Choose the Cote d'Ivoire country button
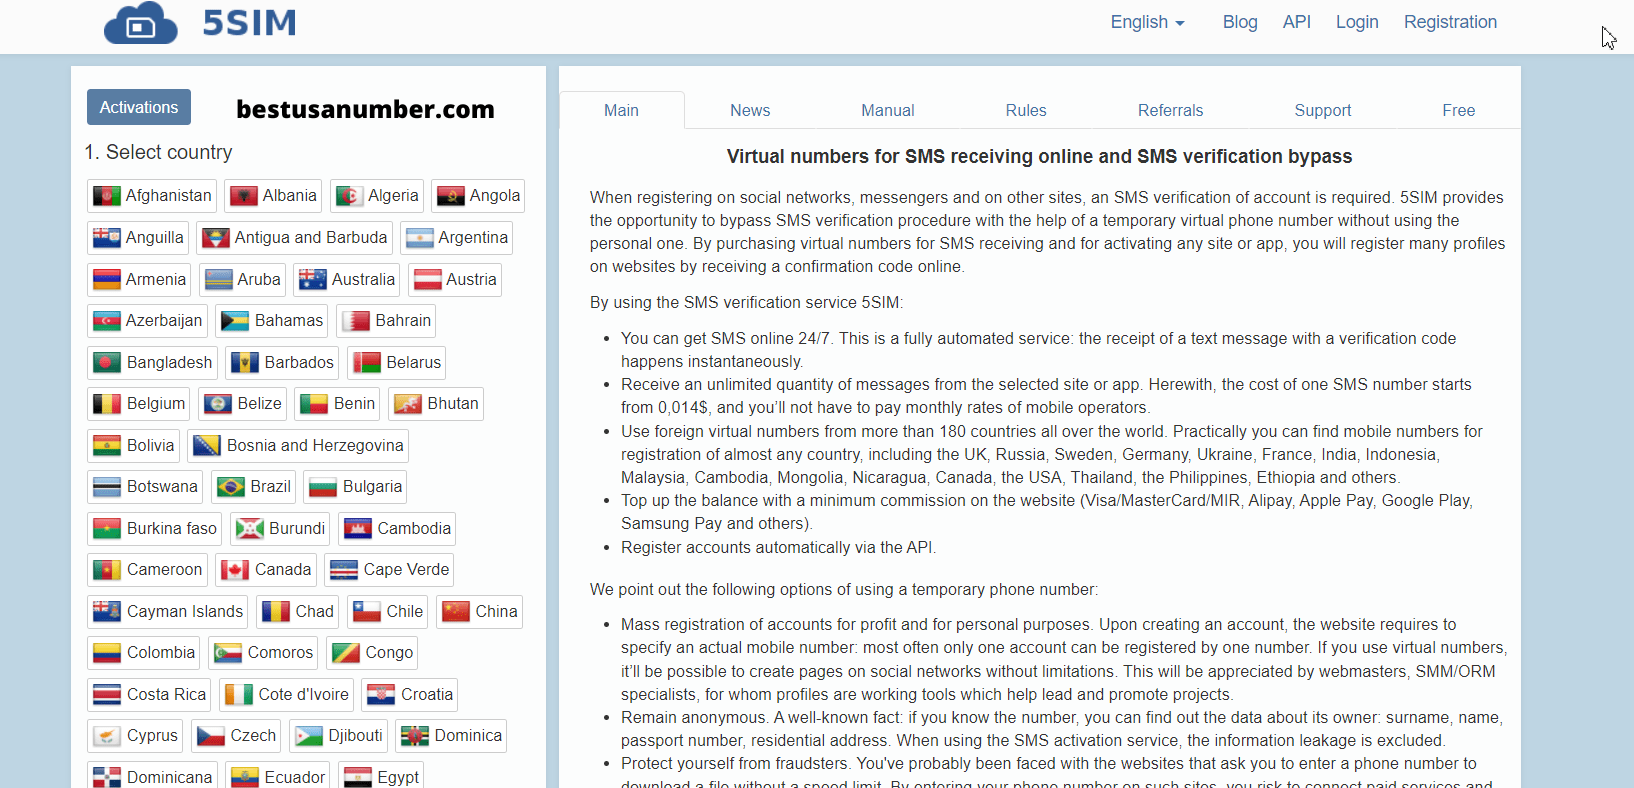Screen dimensions: 1634x788 tap(286, 695)
